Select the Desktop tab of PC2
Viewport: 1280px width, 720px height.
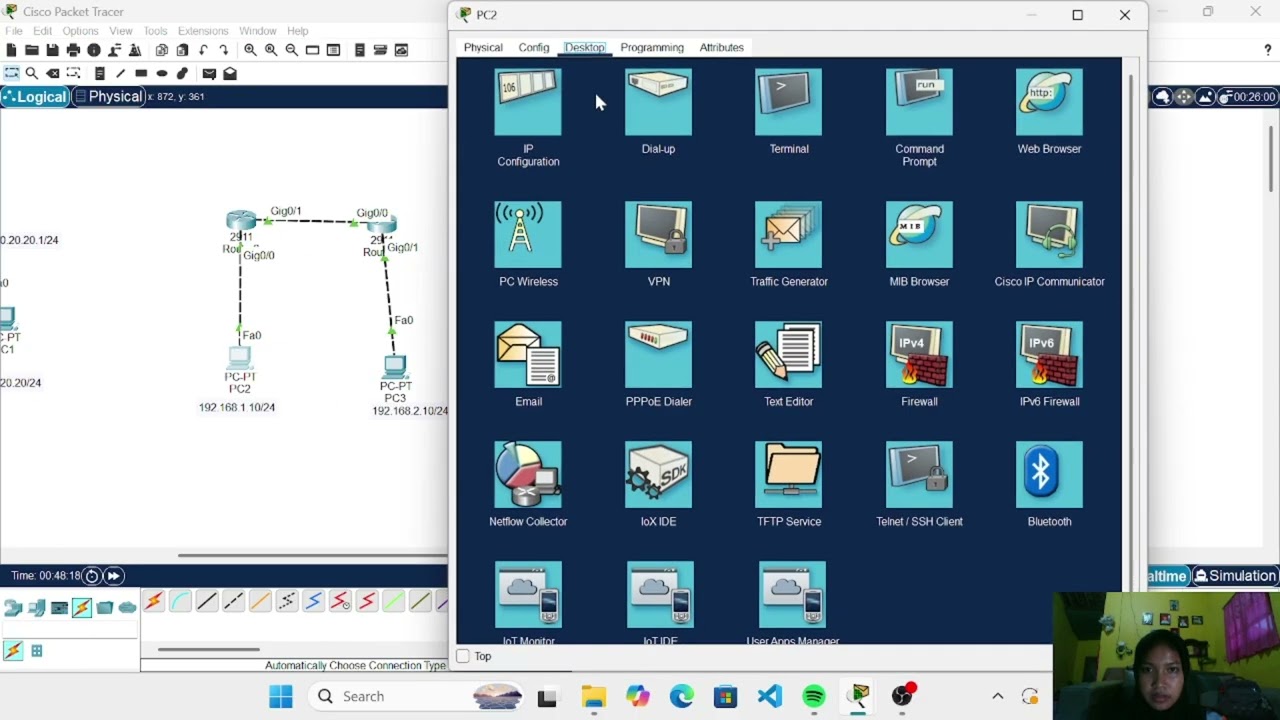pos(584,47)
